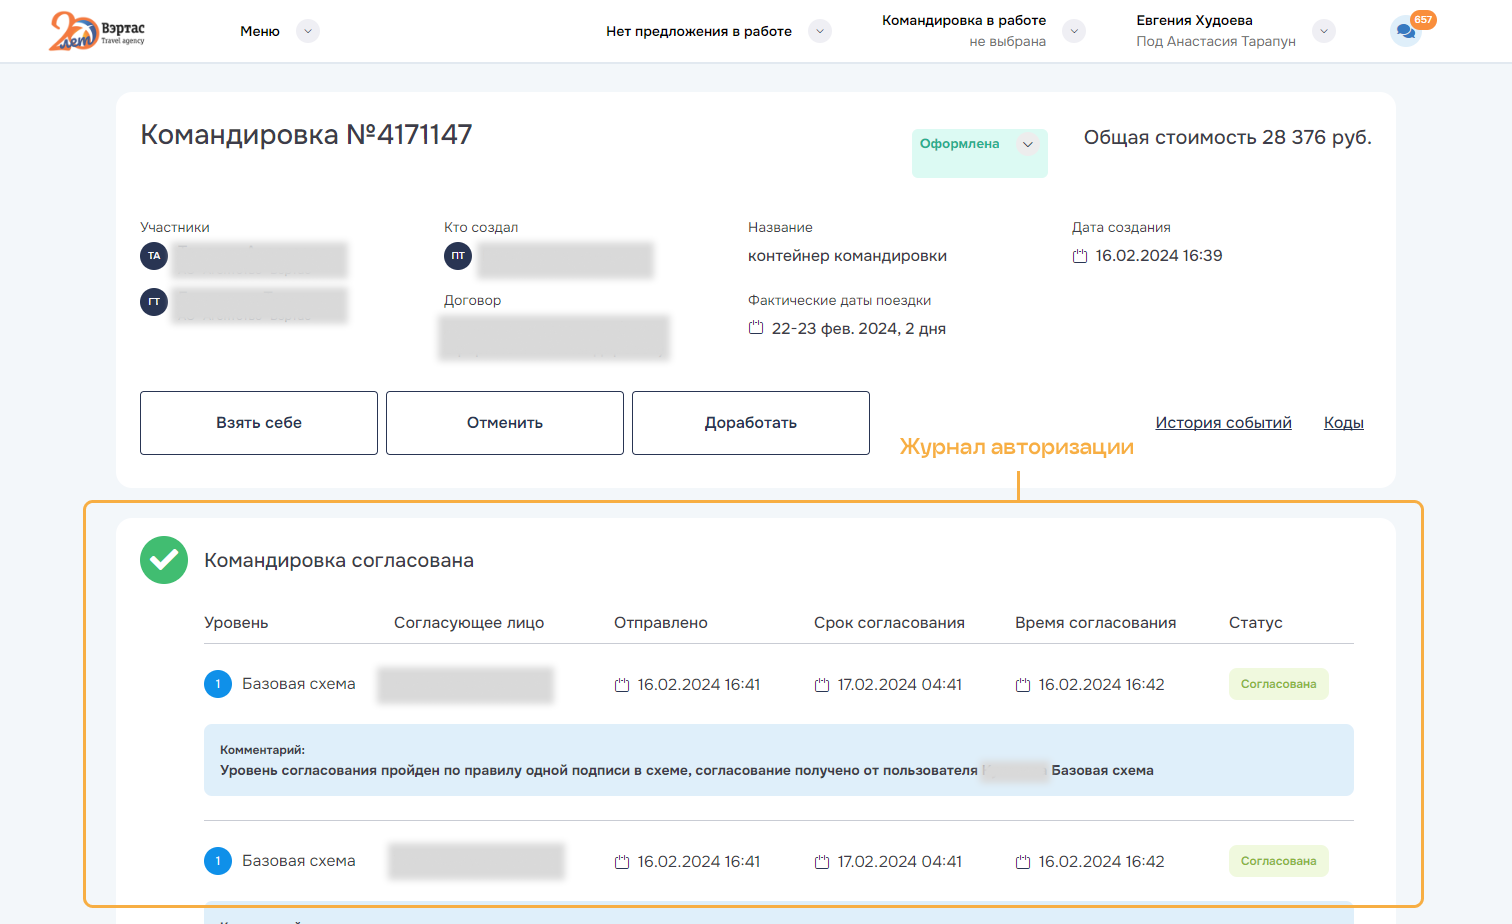Click Нет предложения в работе header item
The image size is (1512, 924).
[699, 31]
